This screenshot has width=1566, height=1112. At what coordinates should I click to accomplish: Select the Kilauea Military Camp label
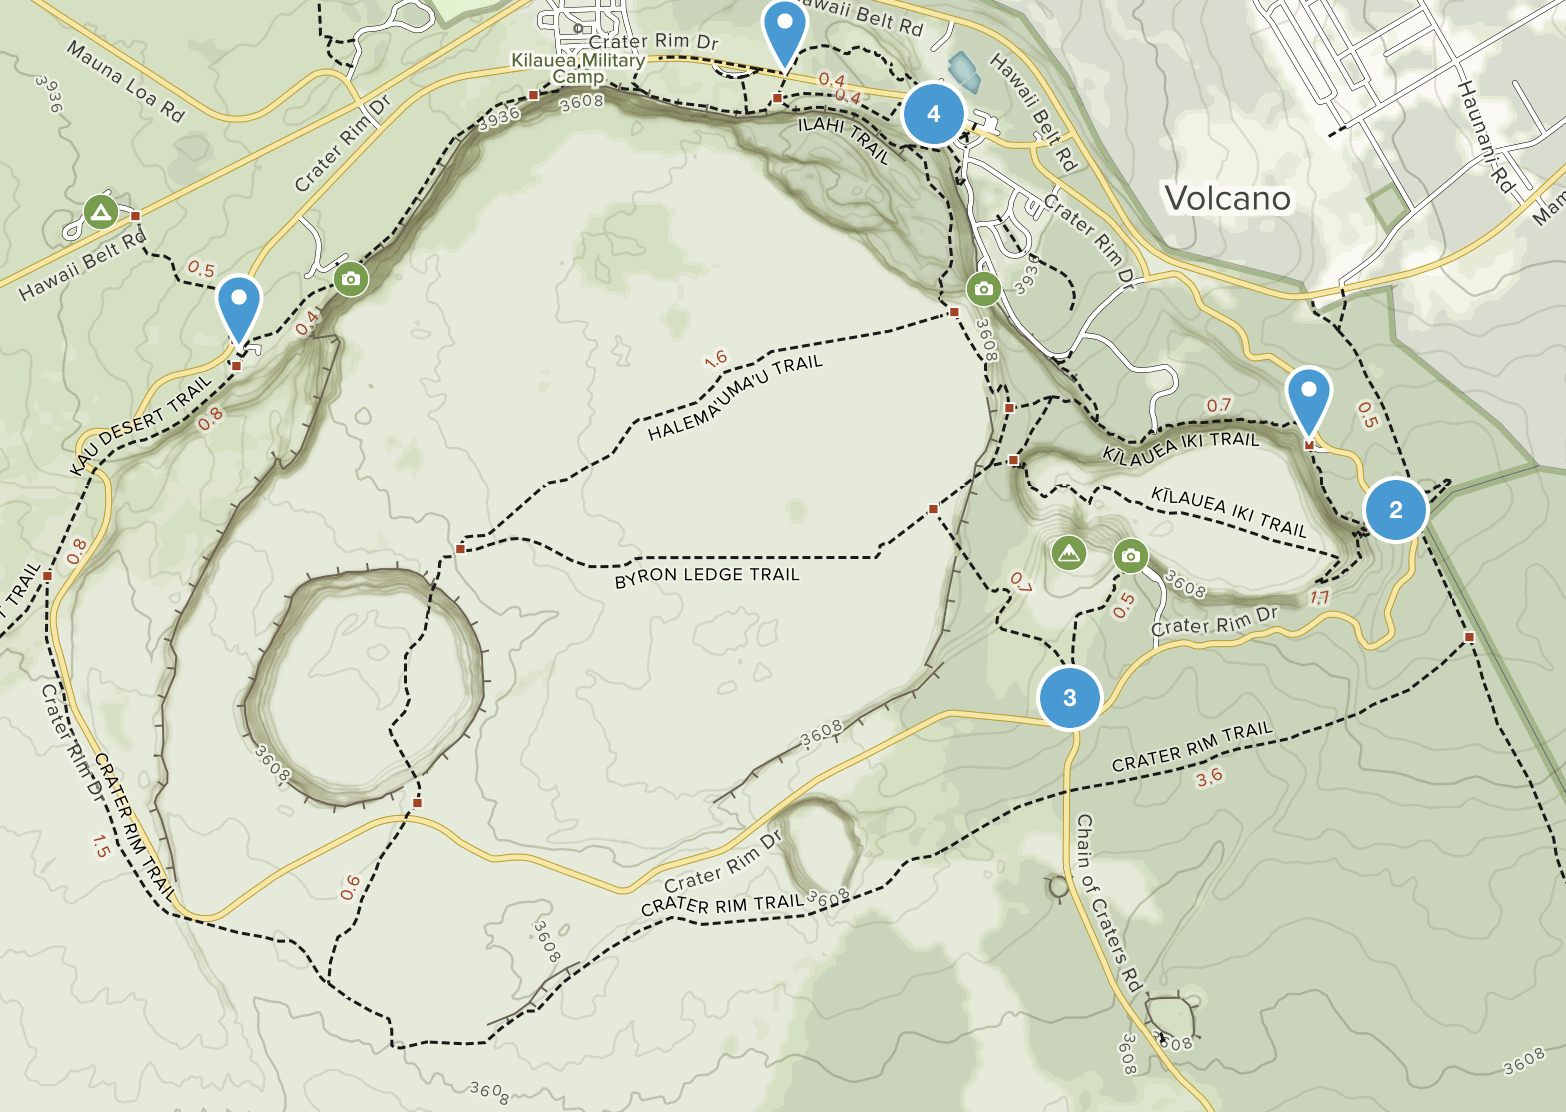pos(578,67)
